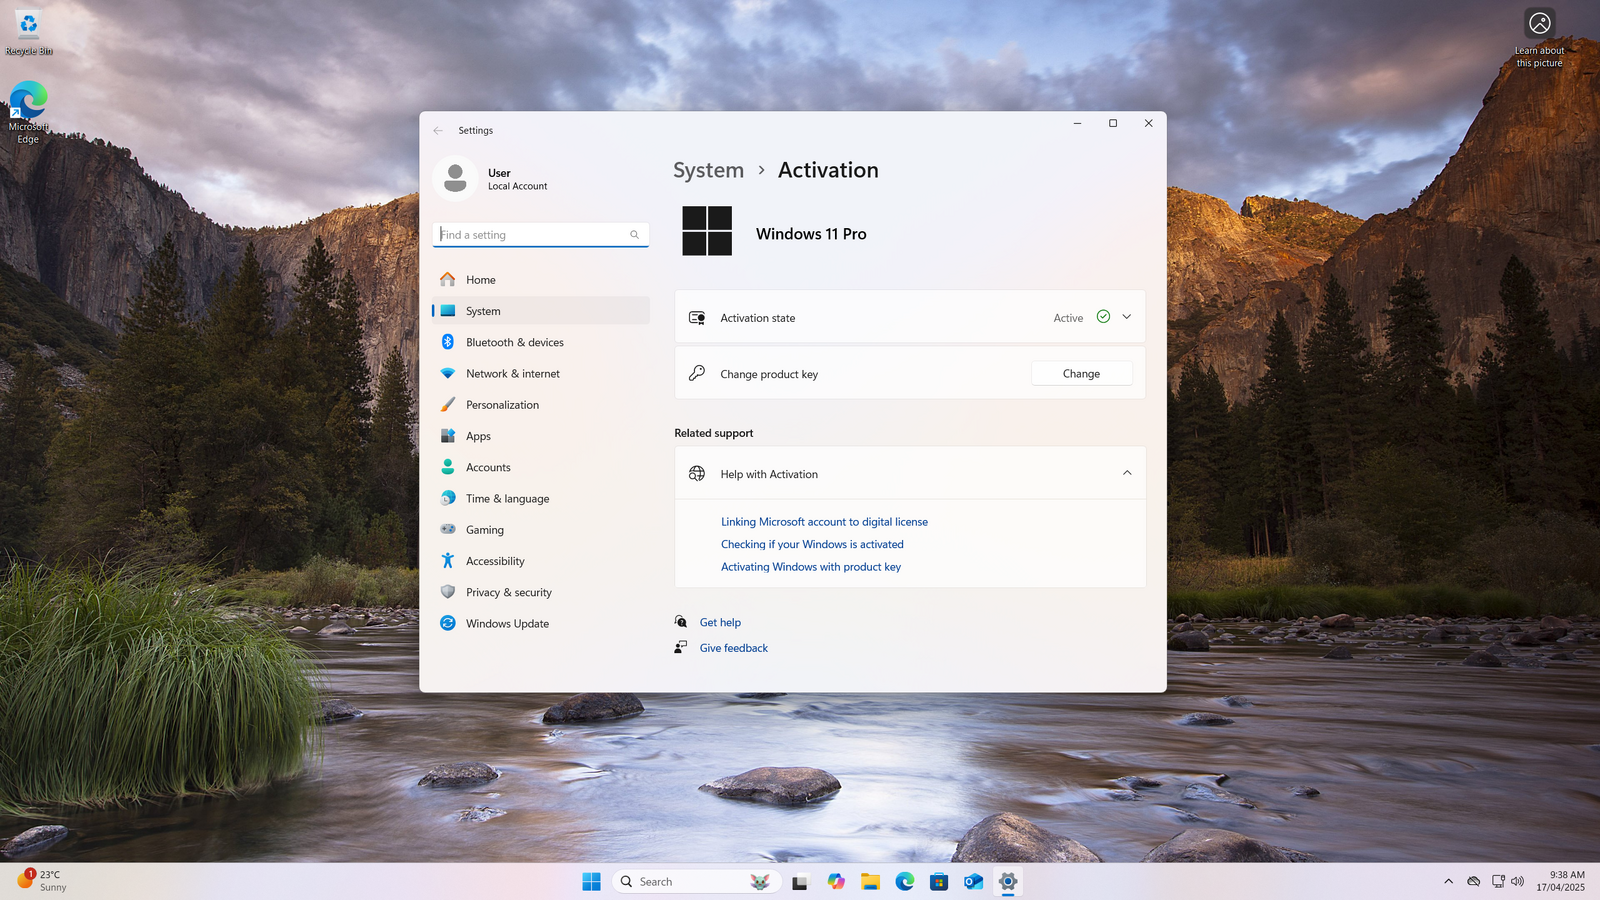The width and height of the screenshot is (1600, 900).
Task: Click the volume speaker tray icon
Action: click(1518, 881)
